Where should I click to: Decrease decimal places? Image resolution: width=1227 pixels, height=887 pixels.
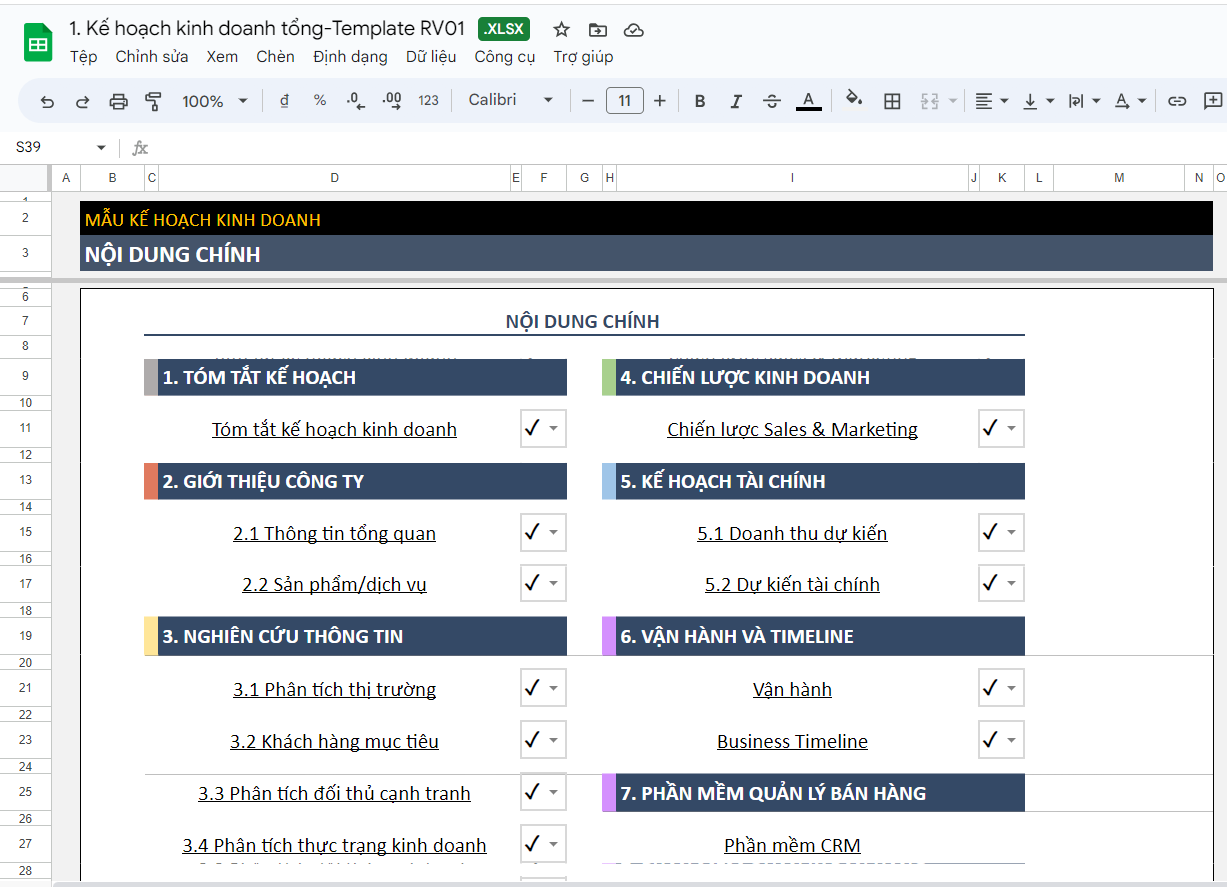point(355,101)
